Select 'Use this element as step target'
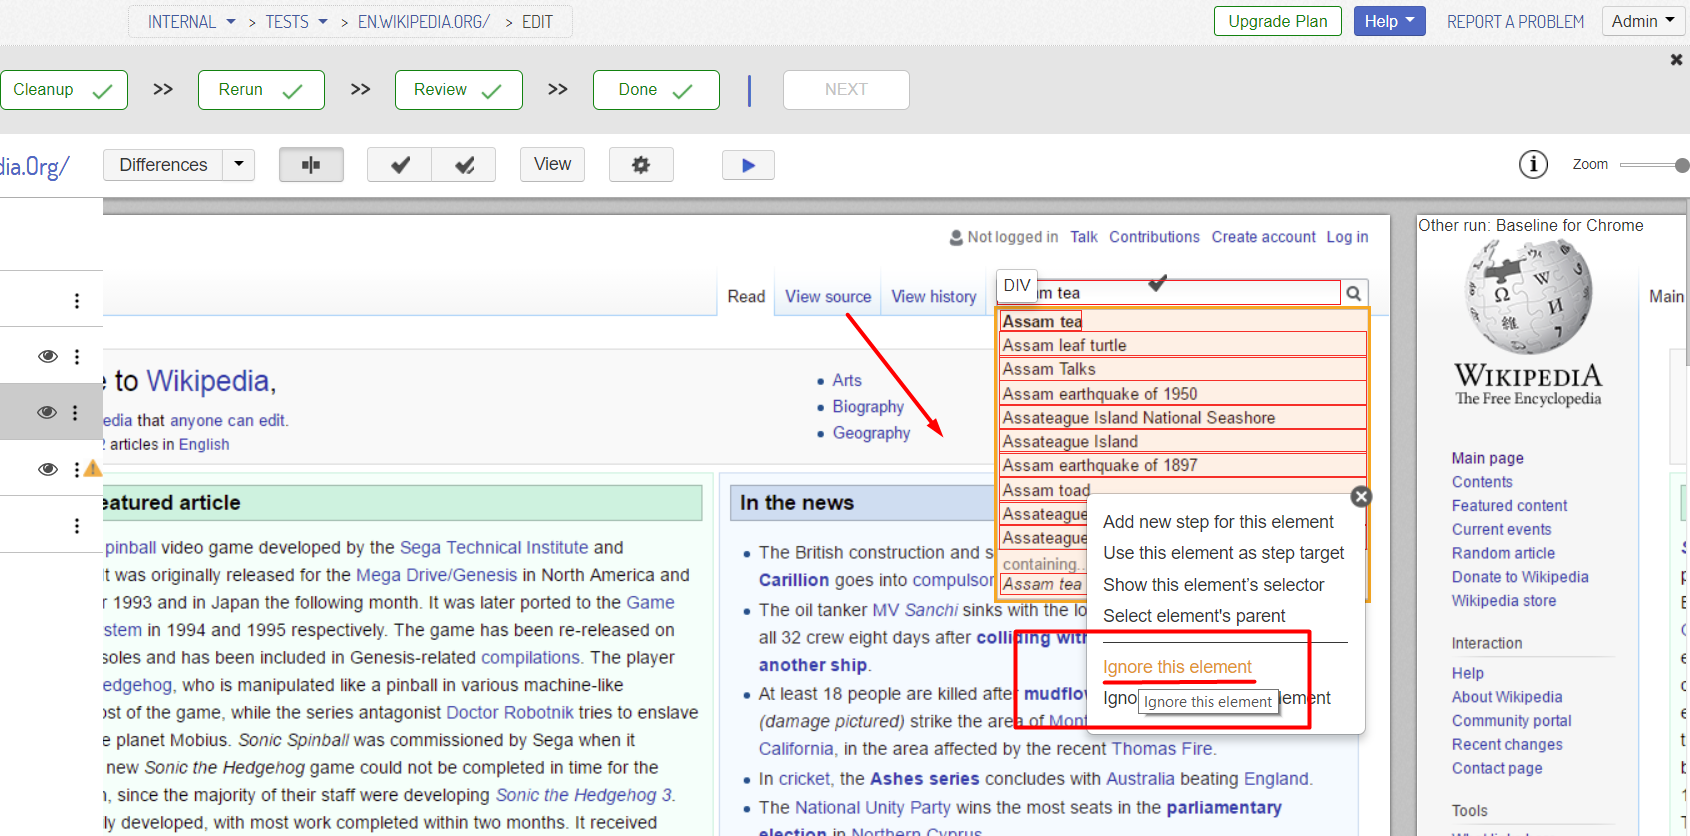This screenshot has height=836, width=1690. click(1223, 553)
